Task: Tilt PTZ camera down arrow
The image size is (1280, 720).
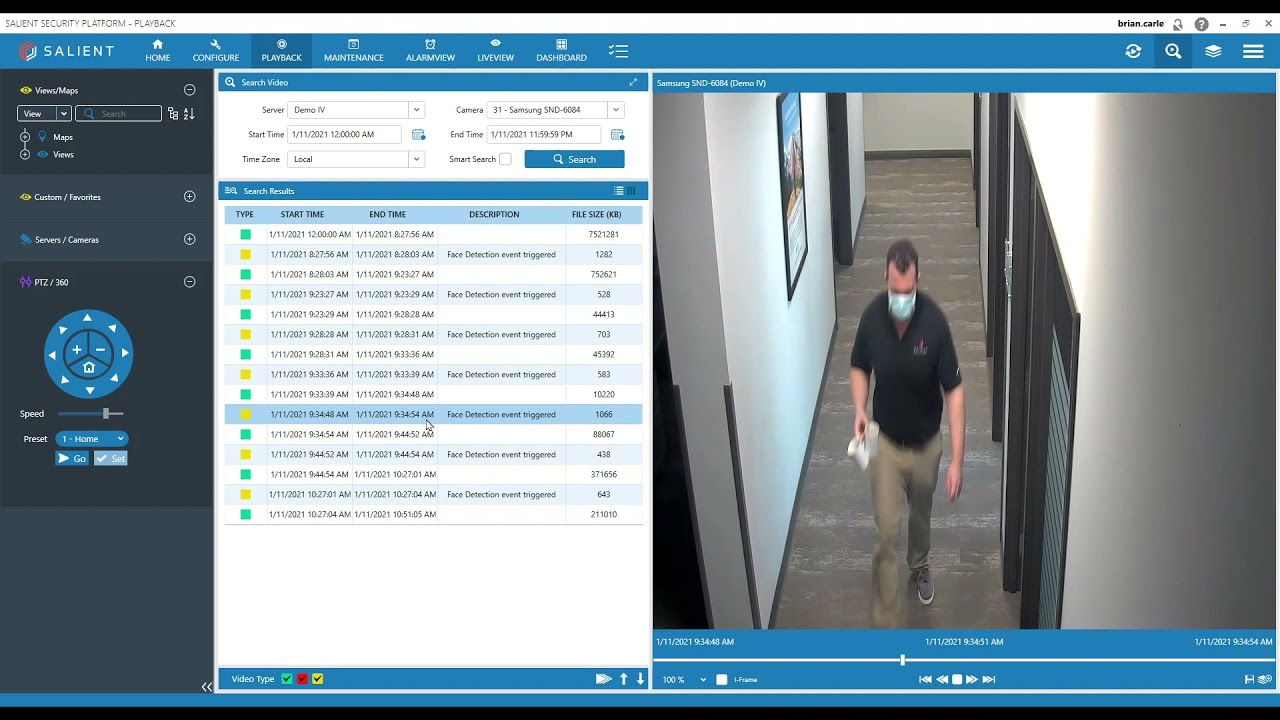Action: click(x=88, y=391)
